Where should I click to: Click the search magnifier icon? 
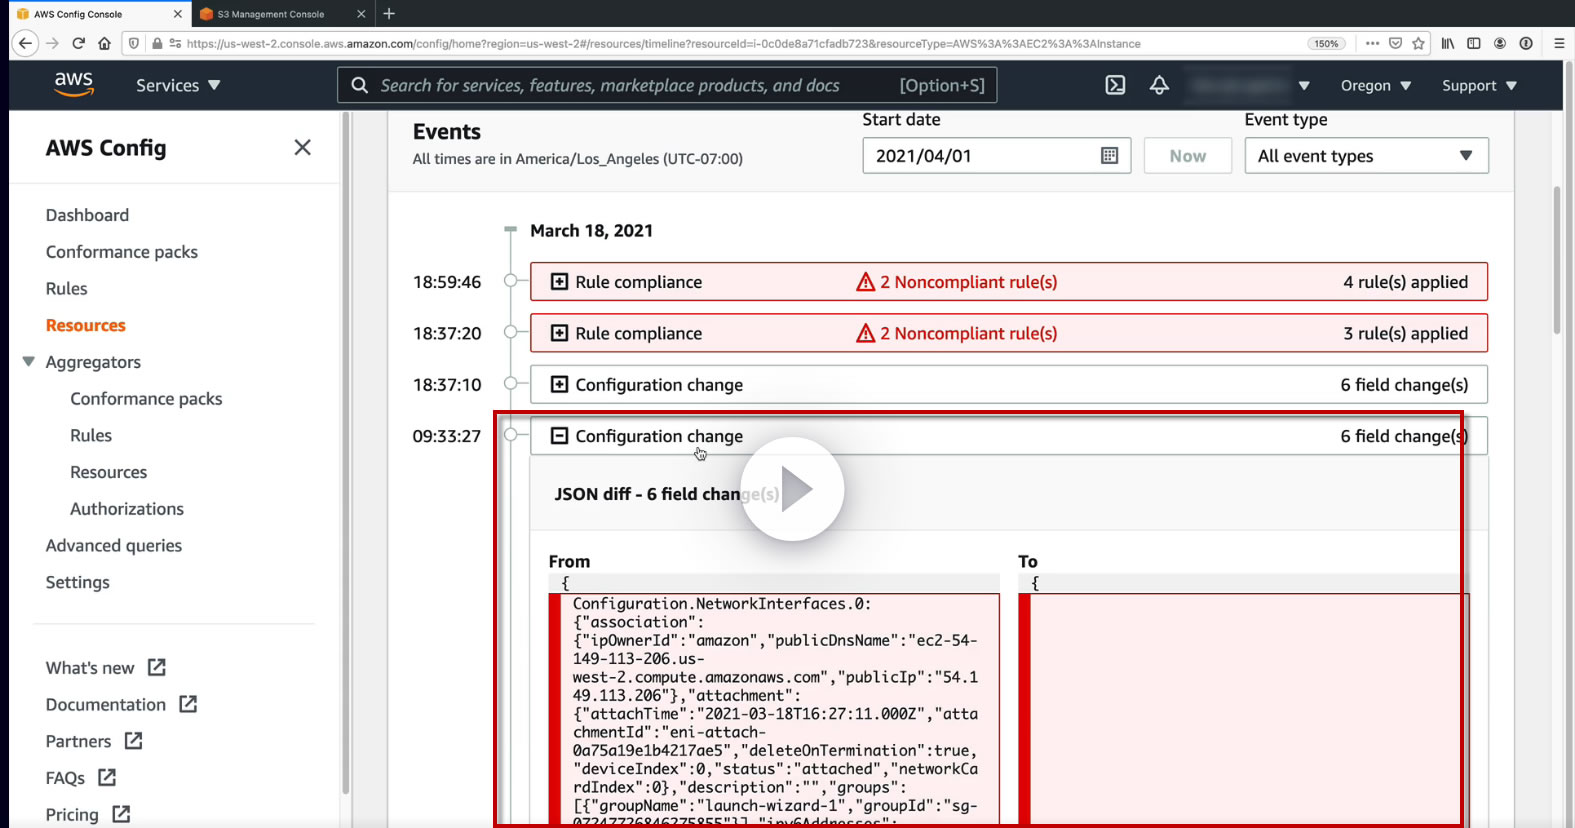tap(360, 85)
